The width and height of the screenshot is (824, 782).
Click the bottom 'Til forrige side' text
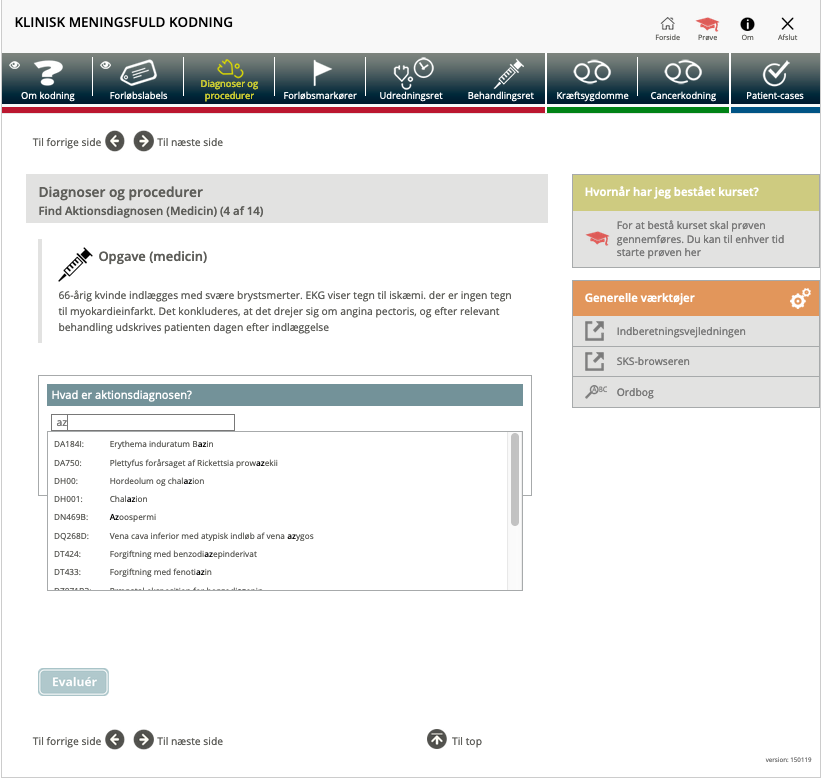(x=67, y=741)
